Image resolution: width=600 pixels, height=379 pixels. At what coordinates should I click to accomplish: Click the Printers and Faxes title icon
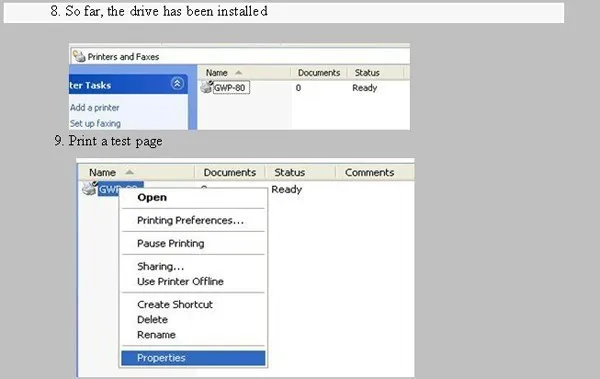pyautogui.click(x=79, y=56)
